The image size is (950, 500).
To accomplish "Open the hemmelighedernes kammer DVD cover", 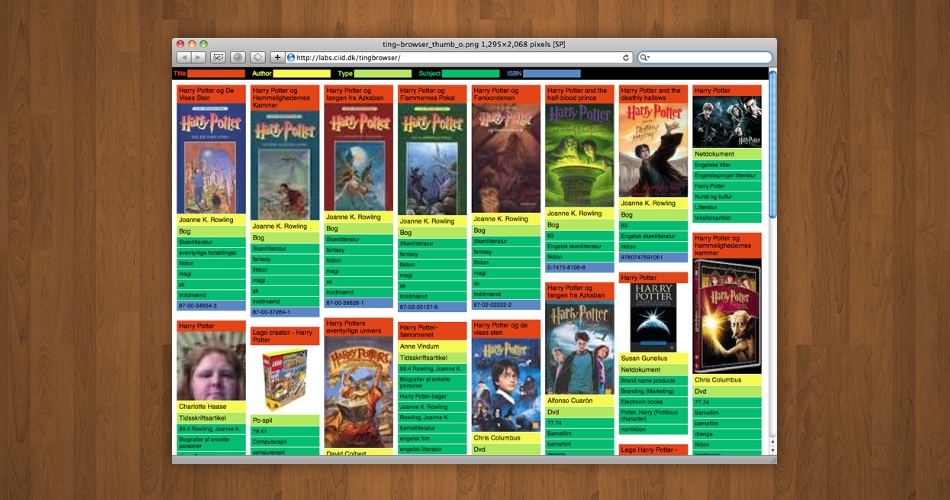I will (727, 316).
